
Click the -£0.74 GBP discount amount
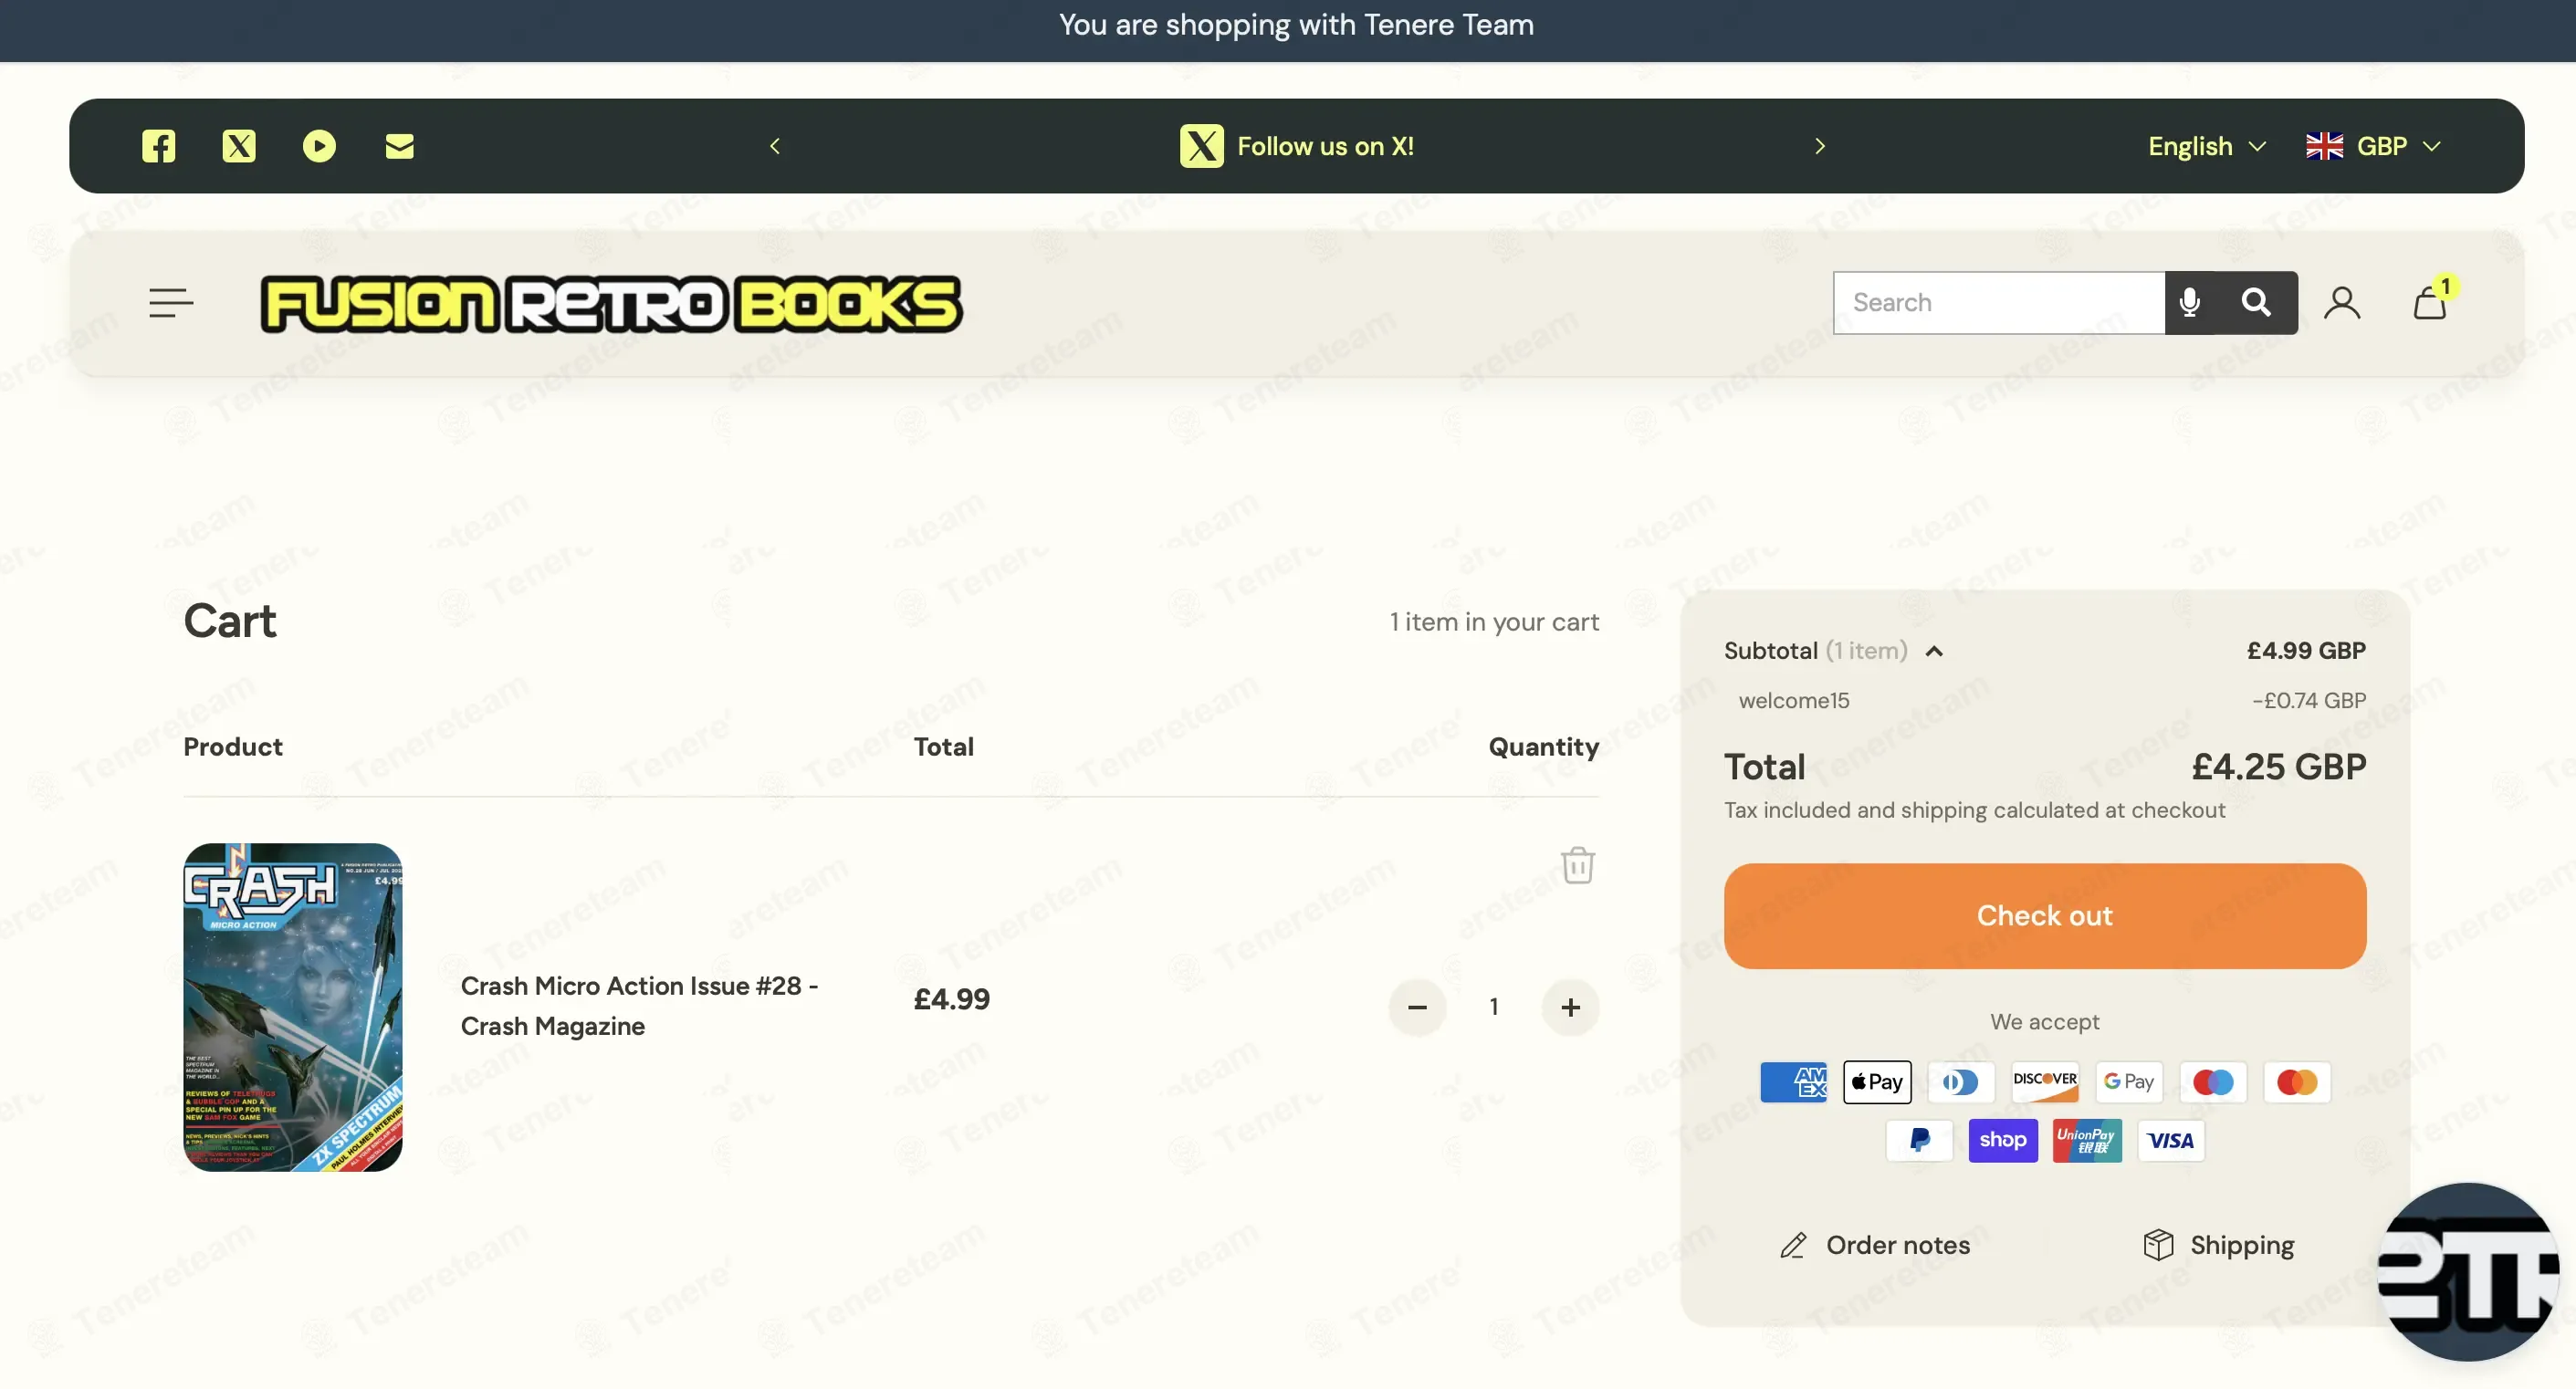point(2308,700)
